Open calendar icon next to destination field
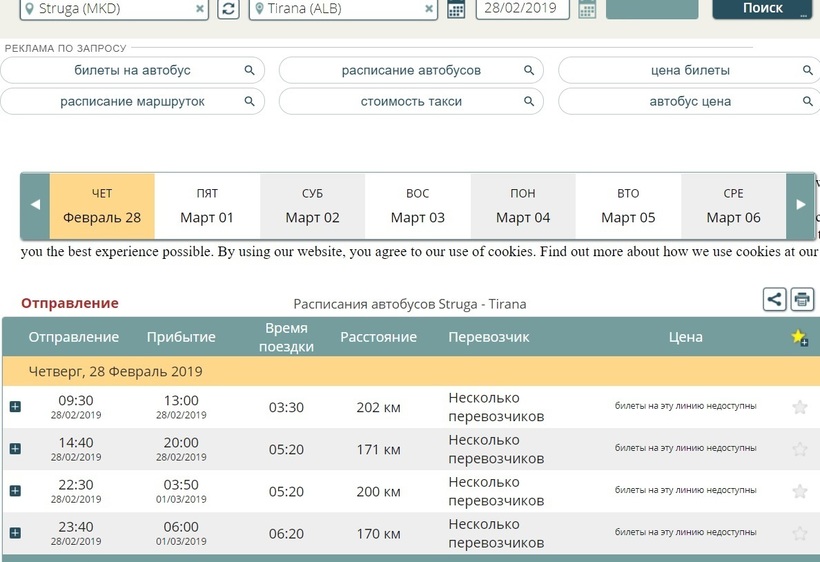Image resolution: width=820 pixels, height=562 pixels. [456, 10]
